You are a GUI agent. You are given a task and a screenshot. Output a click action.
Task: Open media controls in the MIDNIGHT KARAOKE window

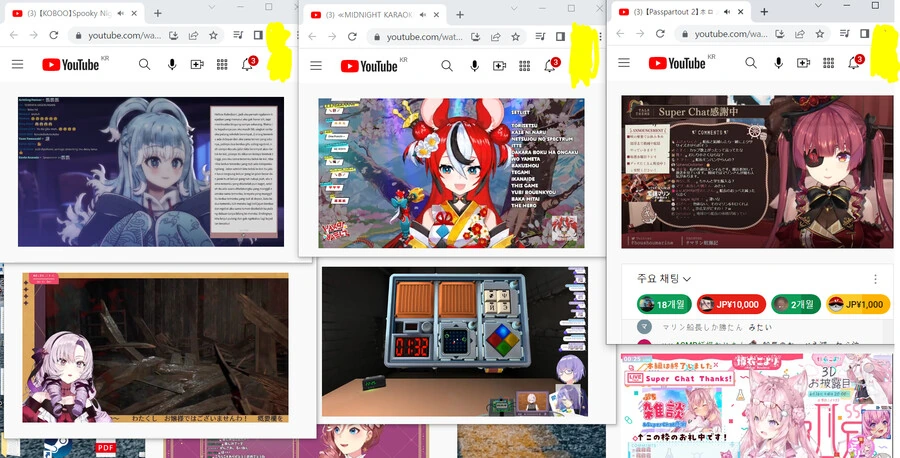pos(540,37)
